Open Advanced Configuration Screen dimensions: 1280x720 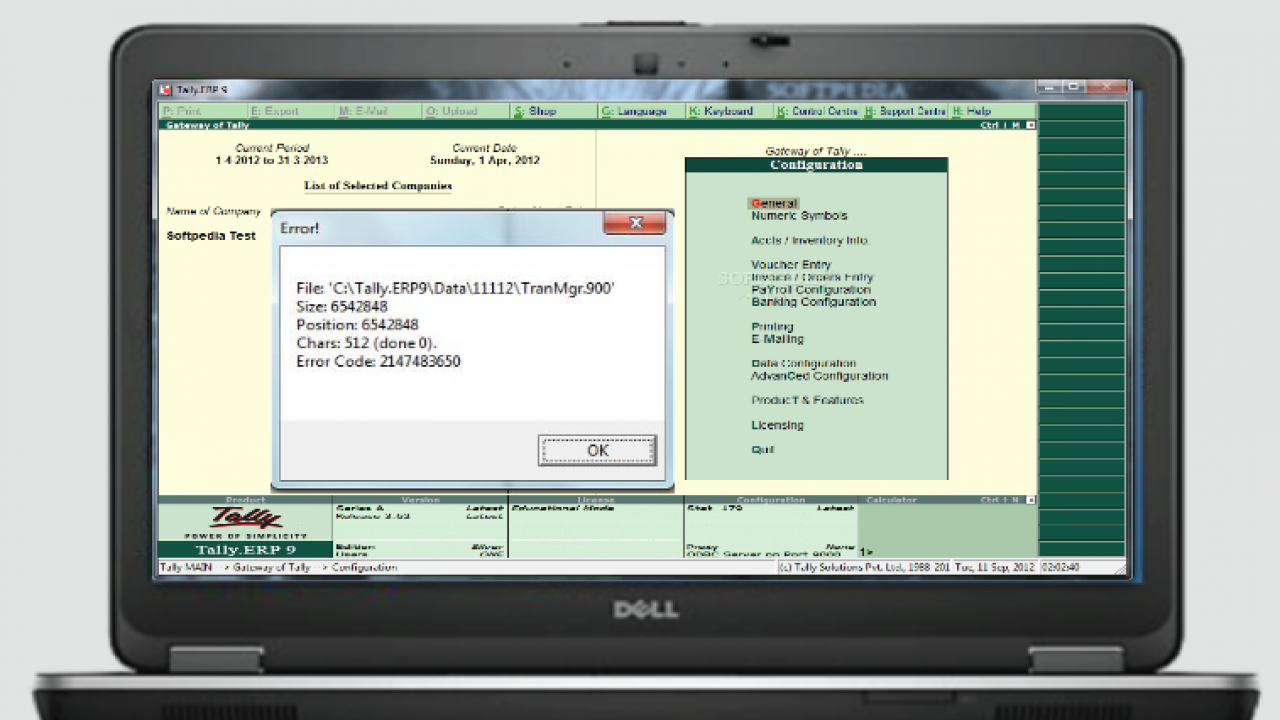coord(819,376)
